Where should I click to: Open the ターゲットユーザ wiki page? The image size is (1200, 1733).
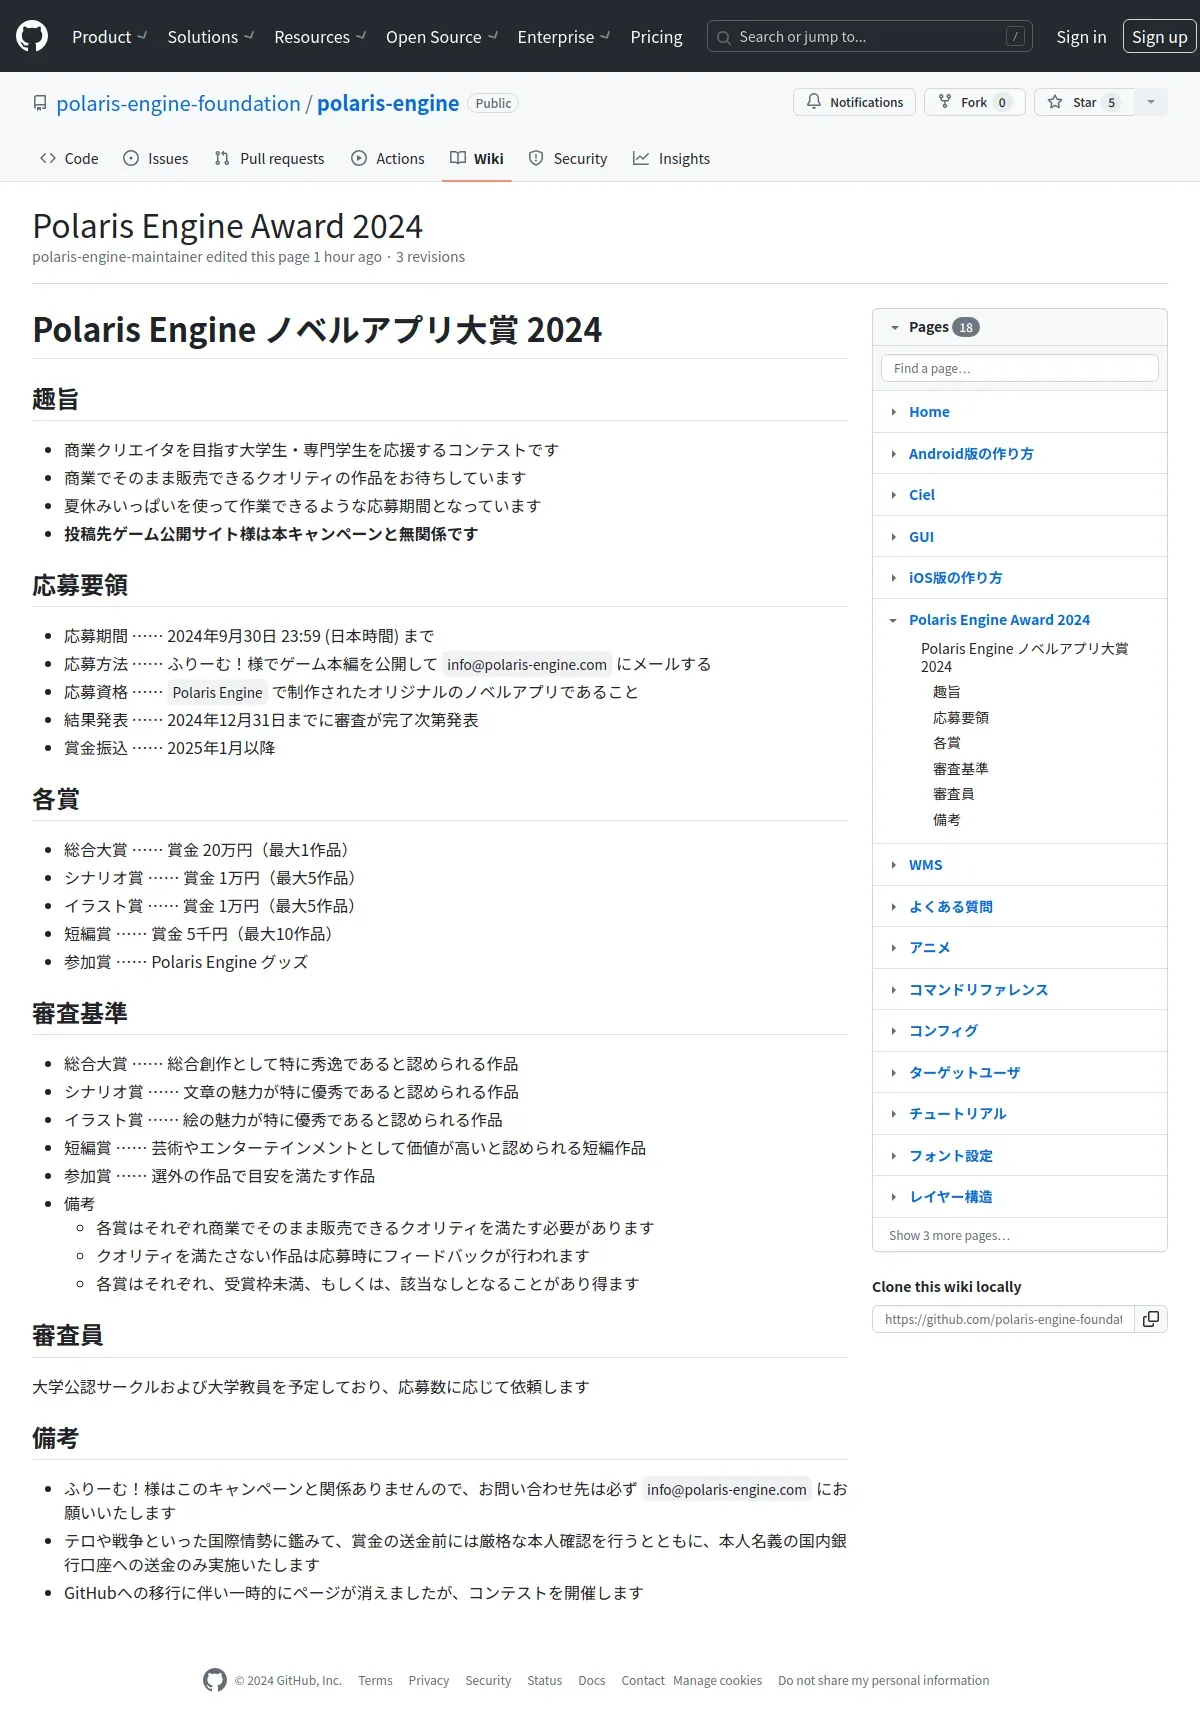point(965,1073)
